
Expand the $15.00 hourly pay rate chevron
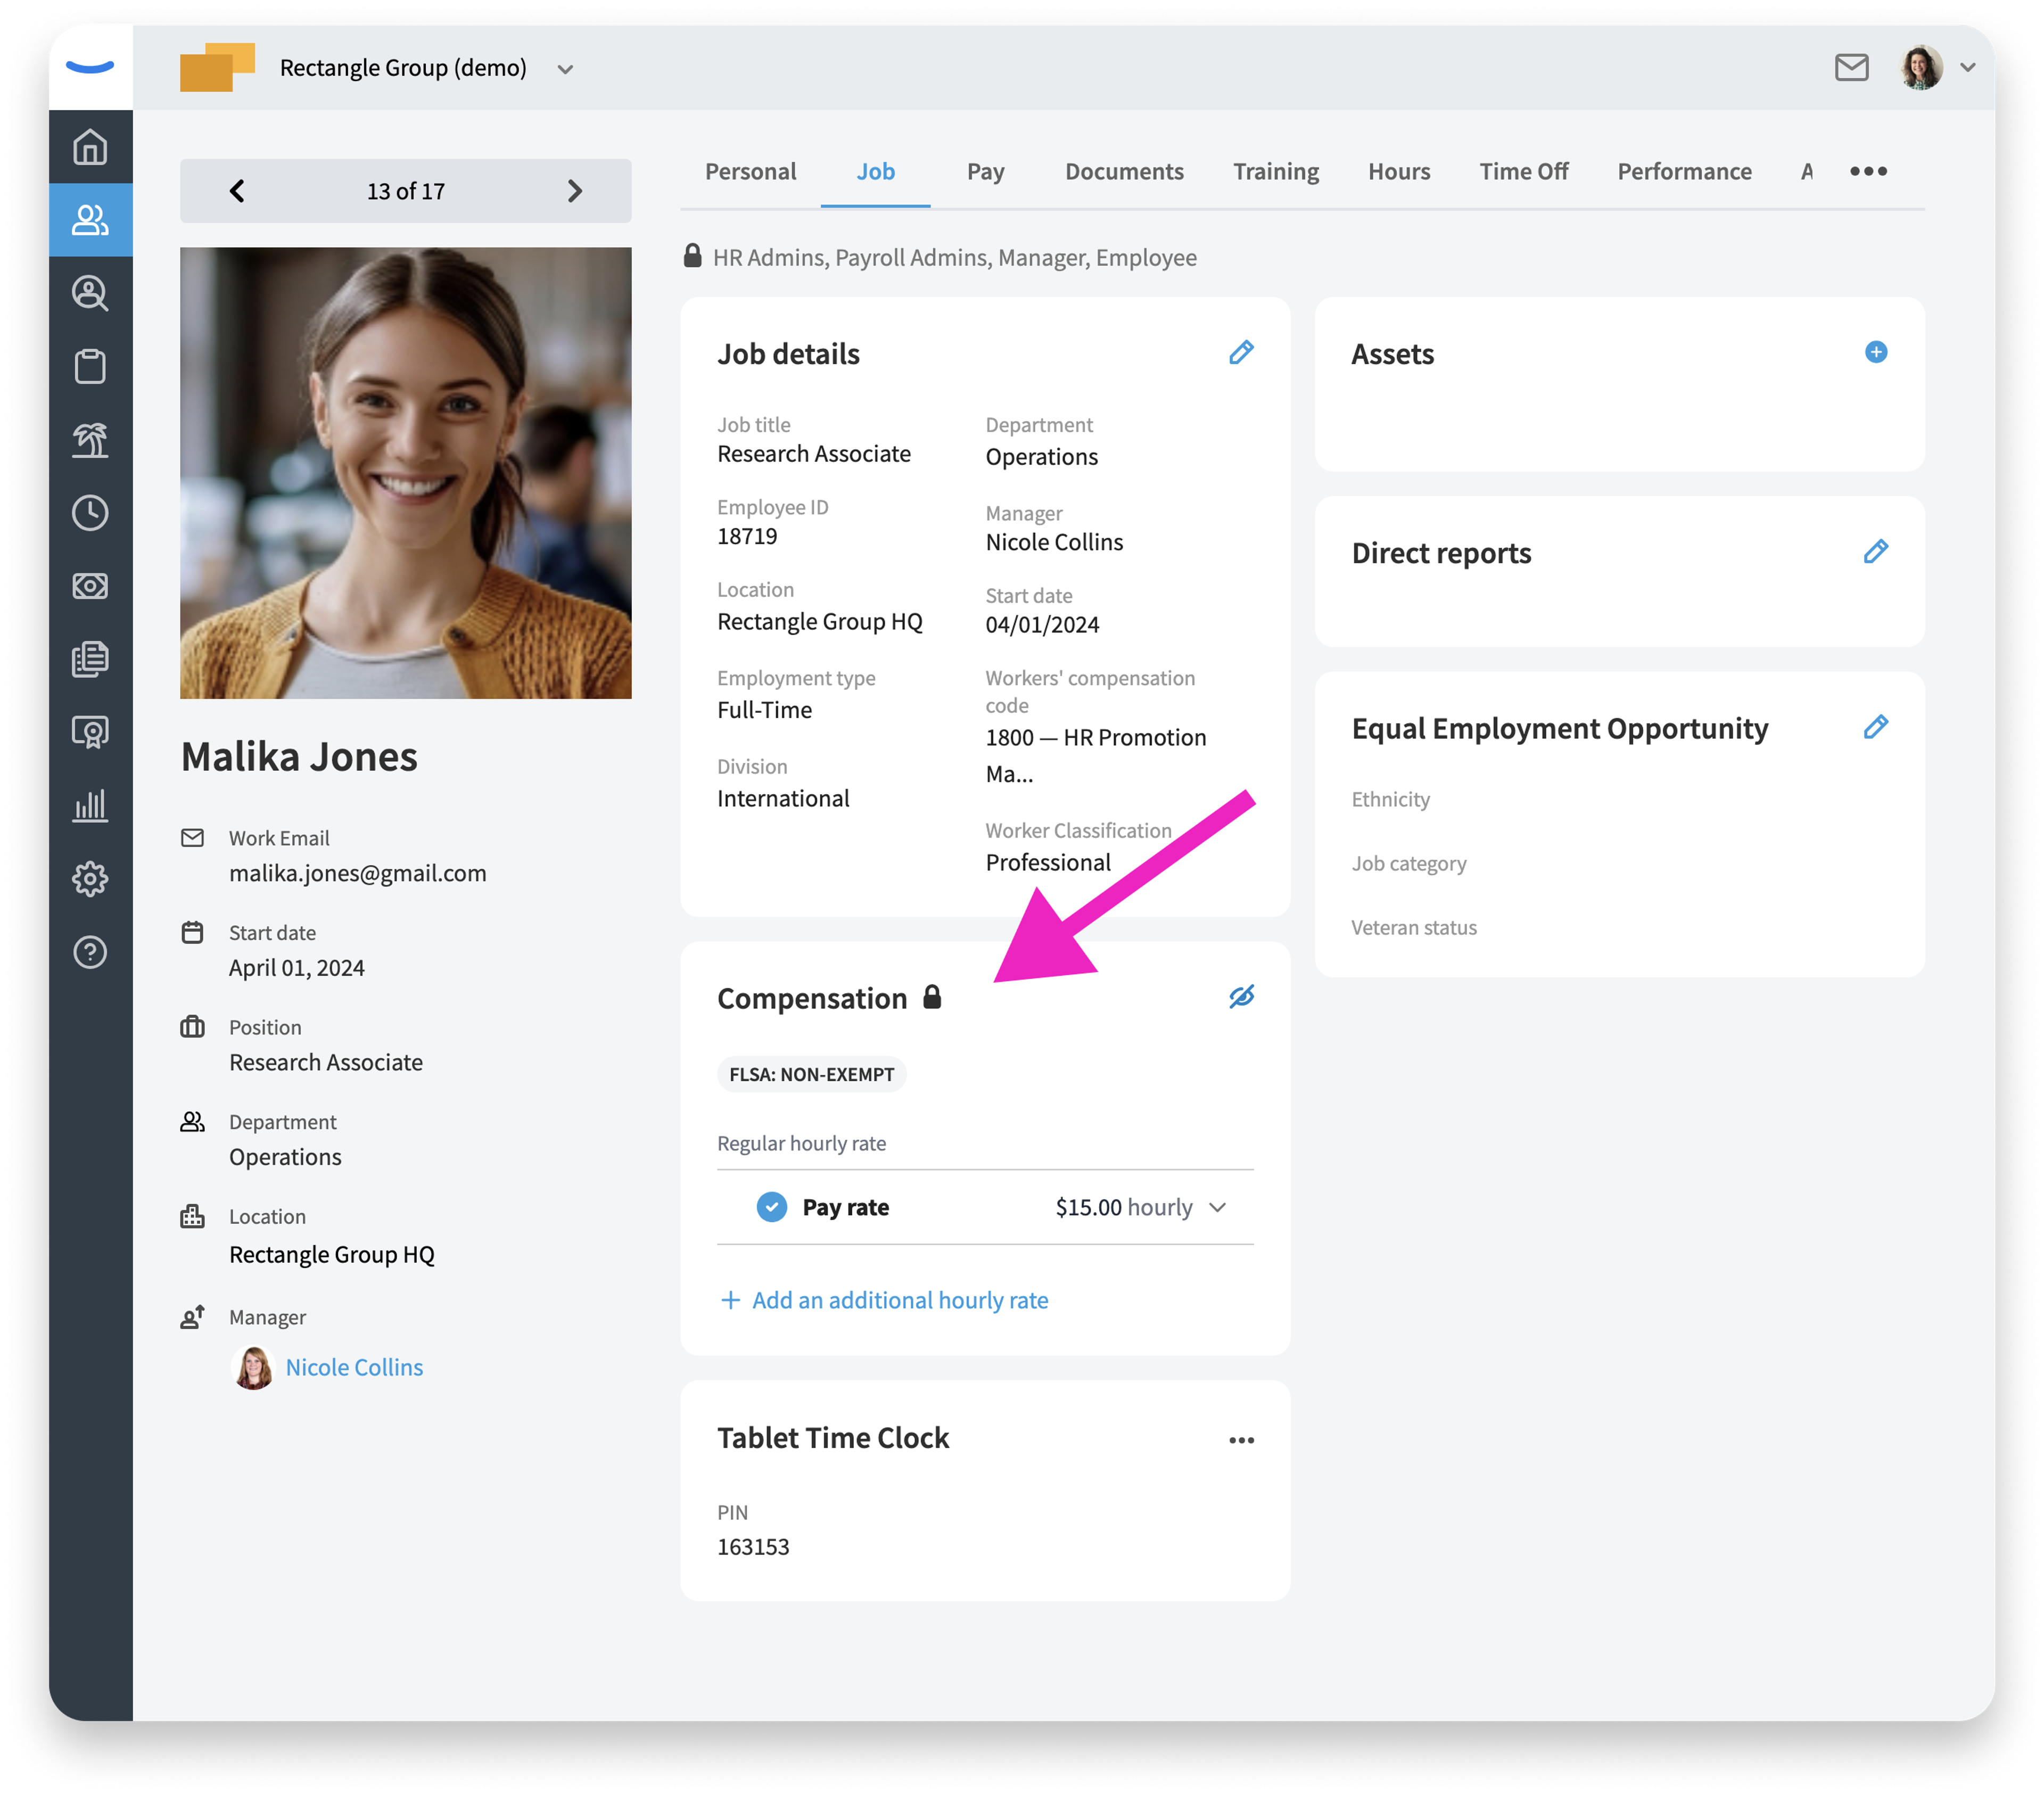coord(1218,1207)
